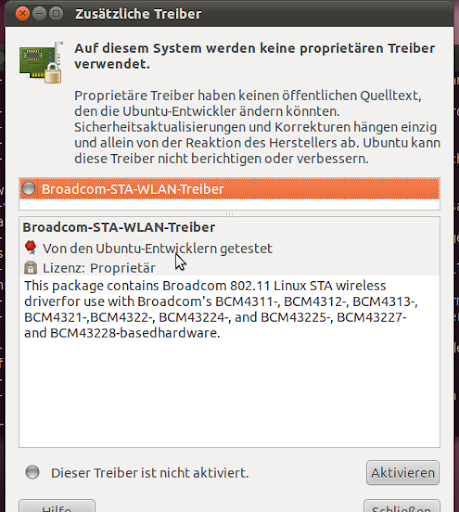Click the bold header about proprietary drivers
The width and height of the screenshot is (459, 512).
pos(254,56)
